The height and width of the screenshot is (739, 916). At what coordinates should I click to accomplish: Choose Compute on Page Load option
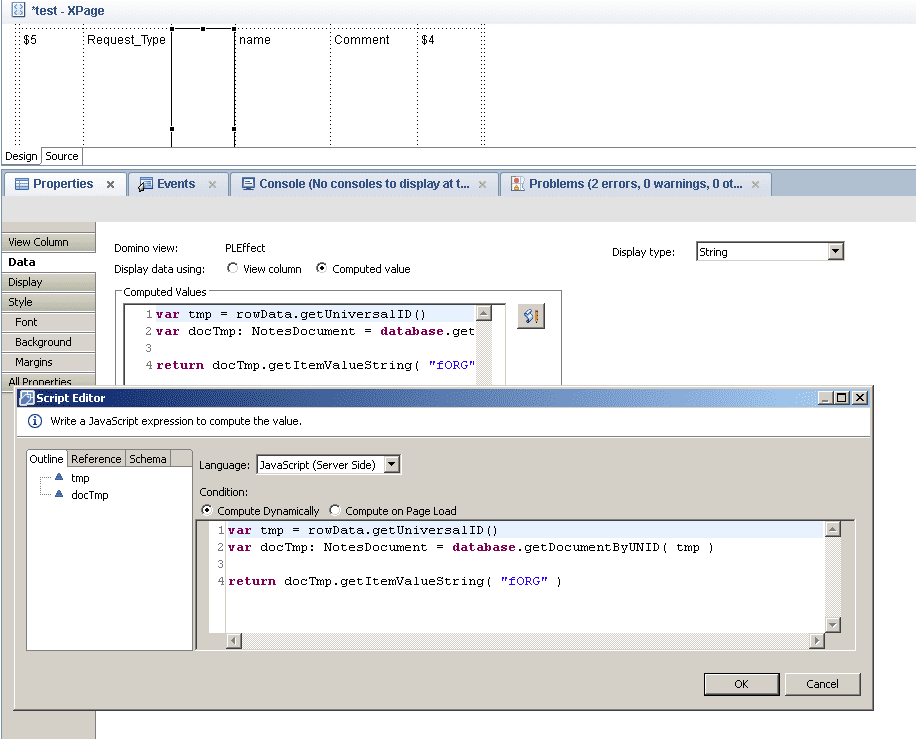click(335, 510)
